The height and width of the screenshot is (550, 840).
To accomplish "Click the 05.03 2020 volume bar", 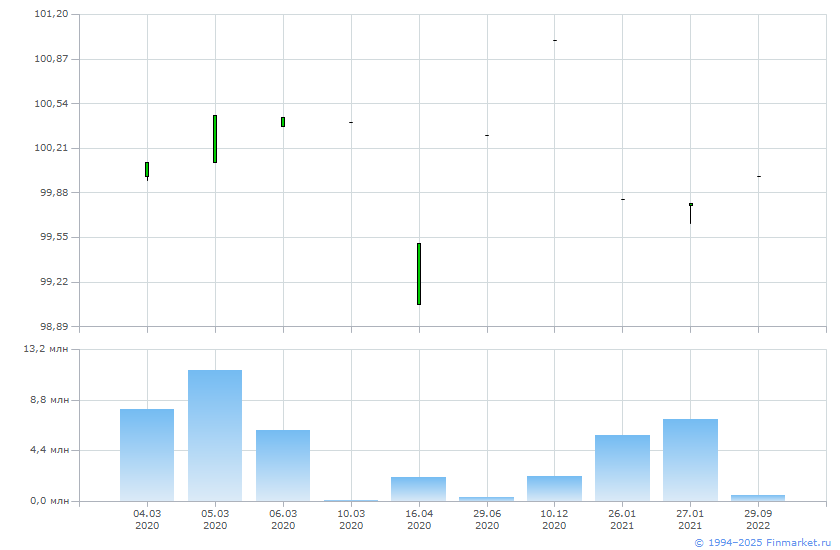I will click(215, 435).
